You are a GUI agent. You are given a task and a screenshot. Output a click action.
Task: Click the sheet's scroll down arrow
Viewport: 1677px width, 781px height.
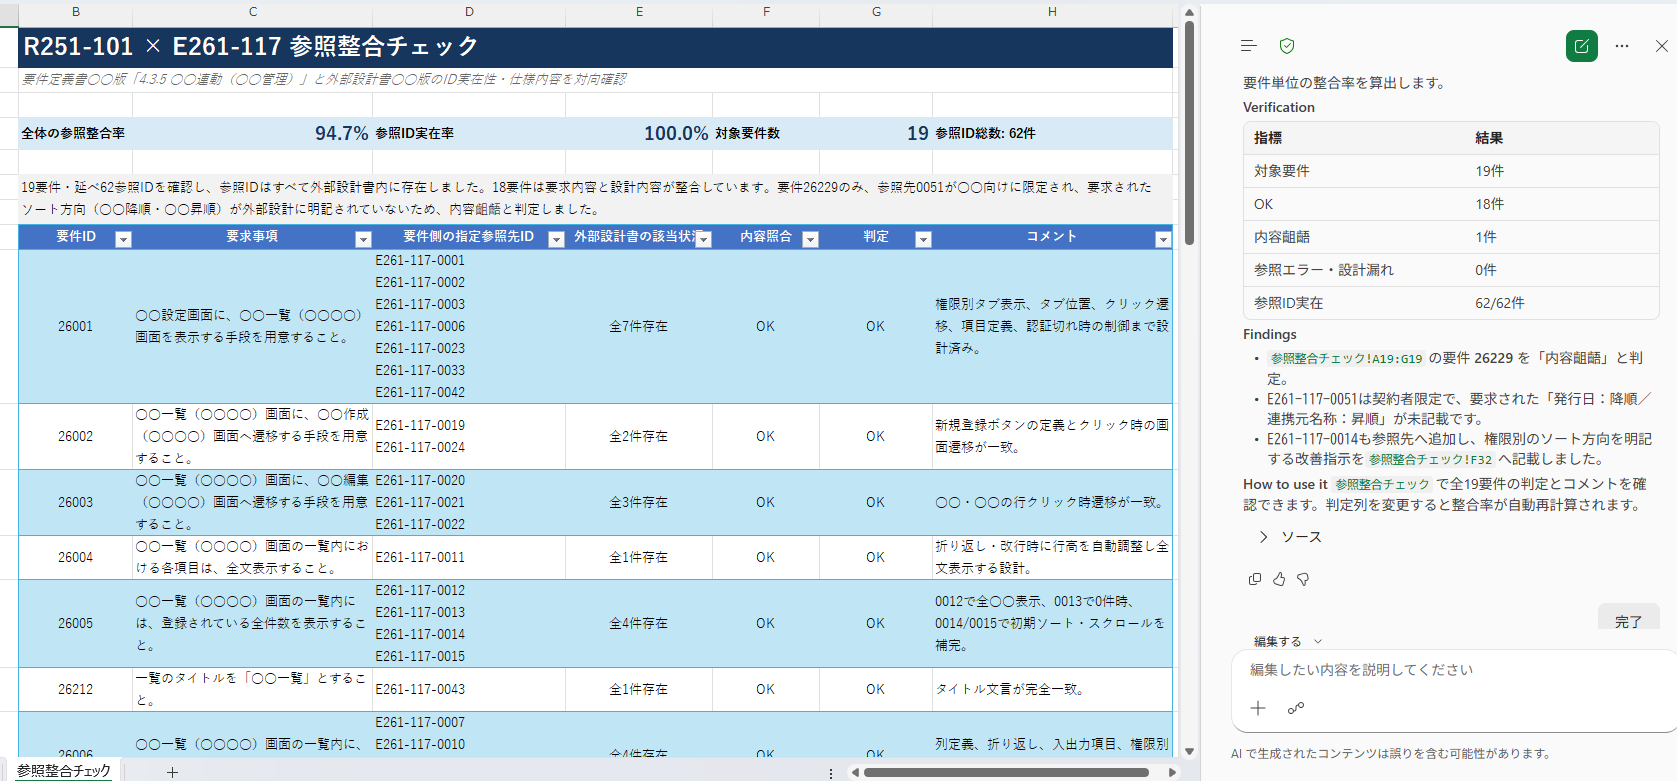(1189, 751)
